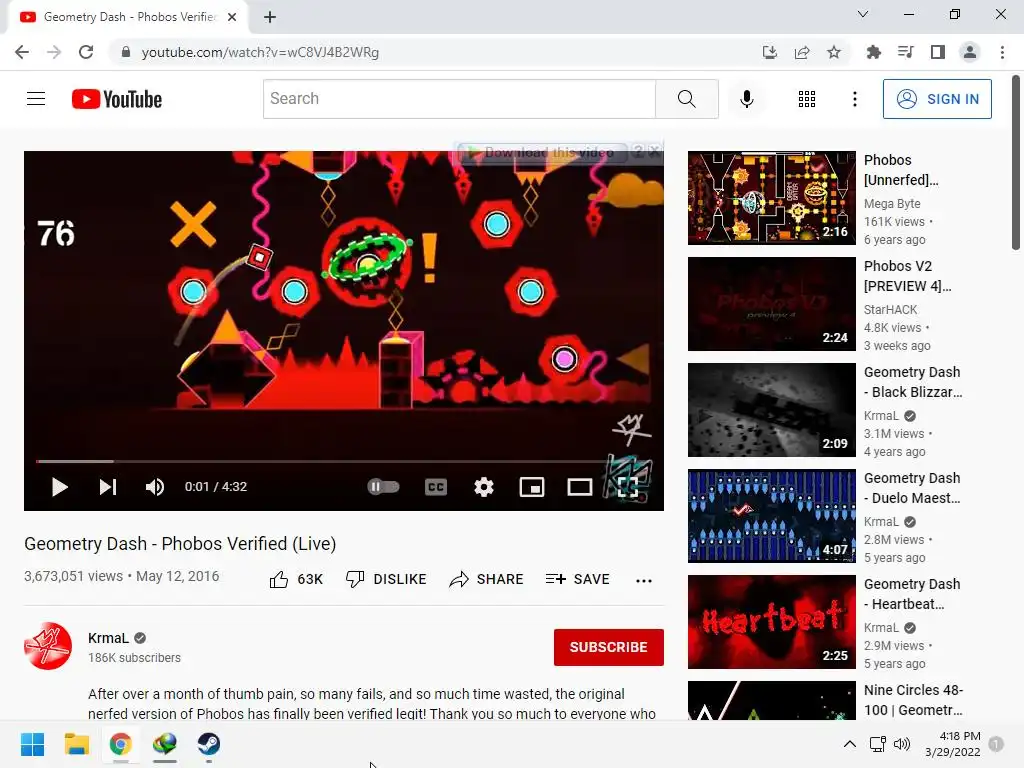Open the Duelo Maestro video title
Screen dimensions: 1024x768
click(912, 488)
